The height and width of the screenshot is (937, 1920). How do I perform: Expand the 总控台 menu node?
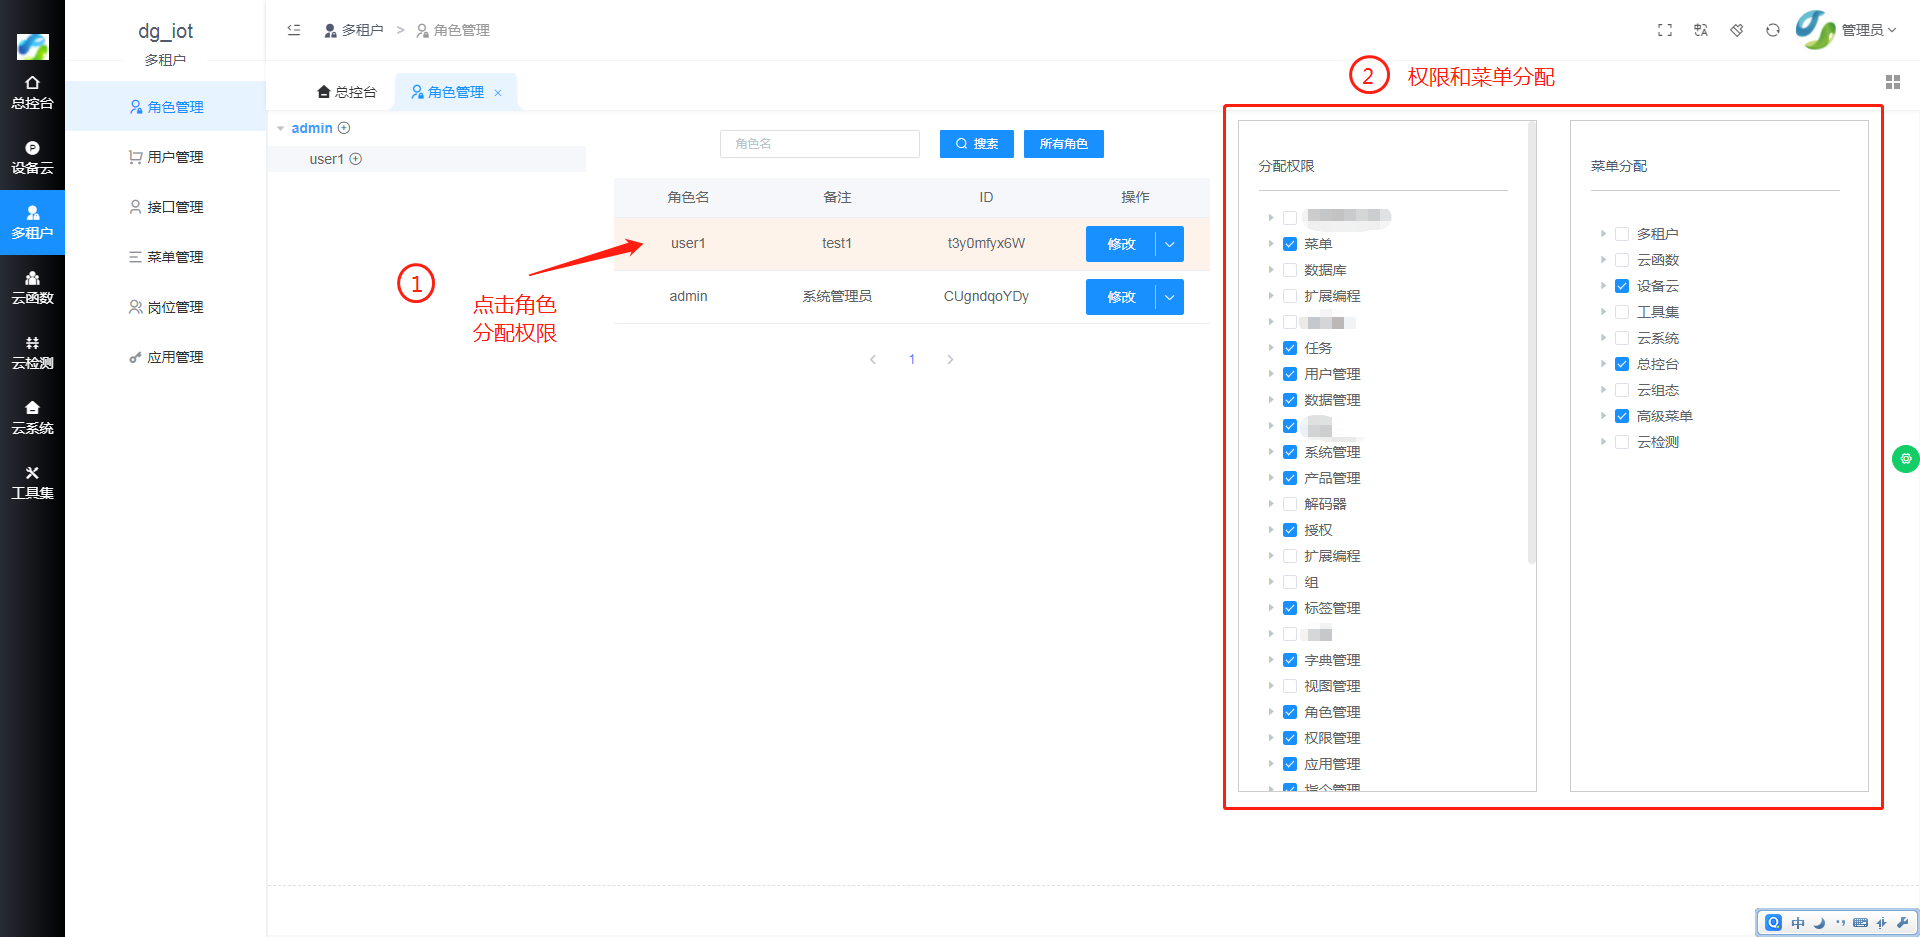1603,364
